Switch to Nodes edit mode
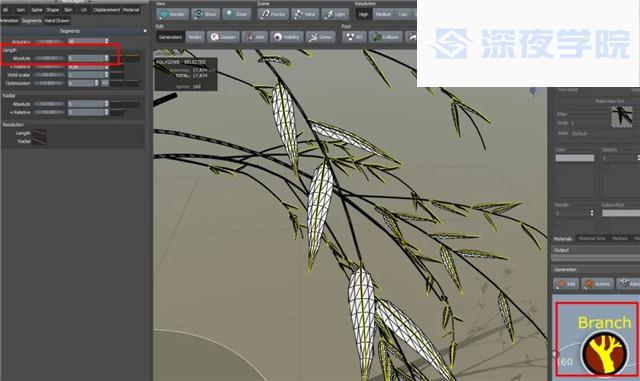The height and width of the screenshot is (381, 640). tap(195, 37)
